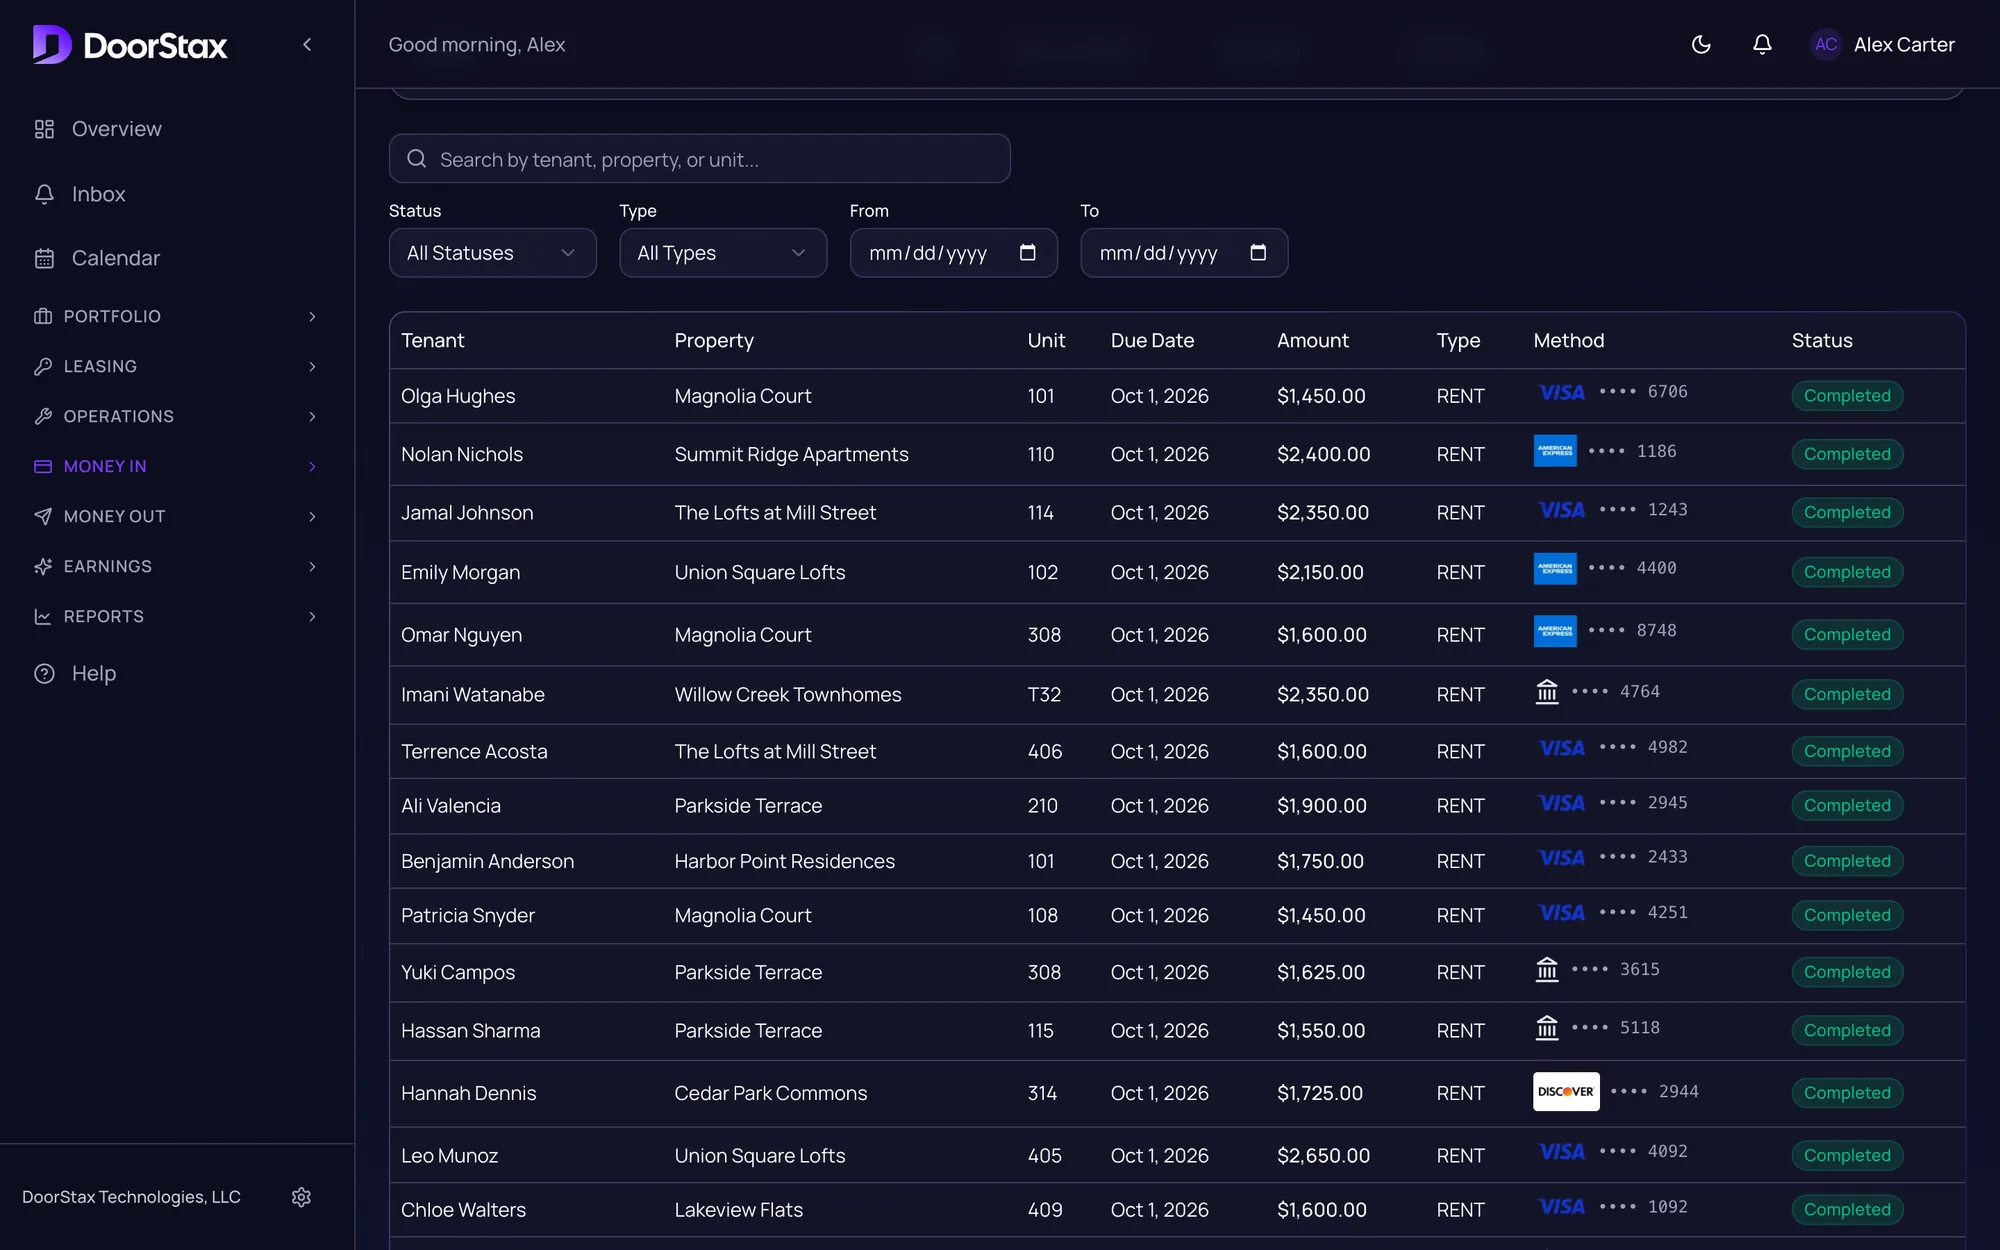Click the Visa icon in Olga Hughes row

[x=1561, y=392]
